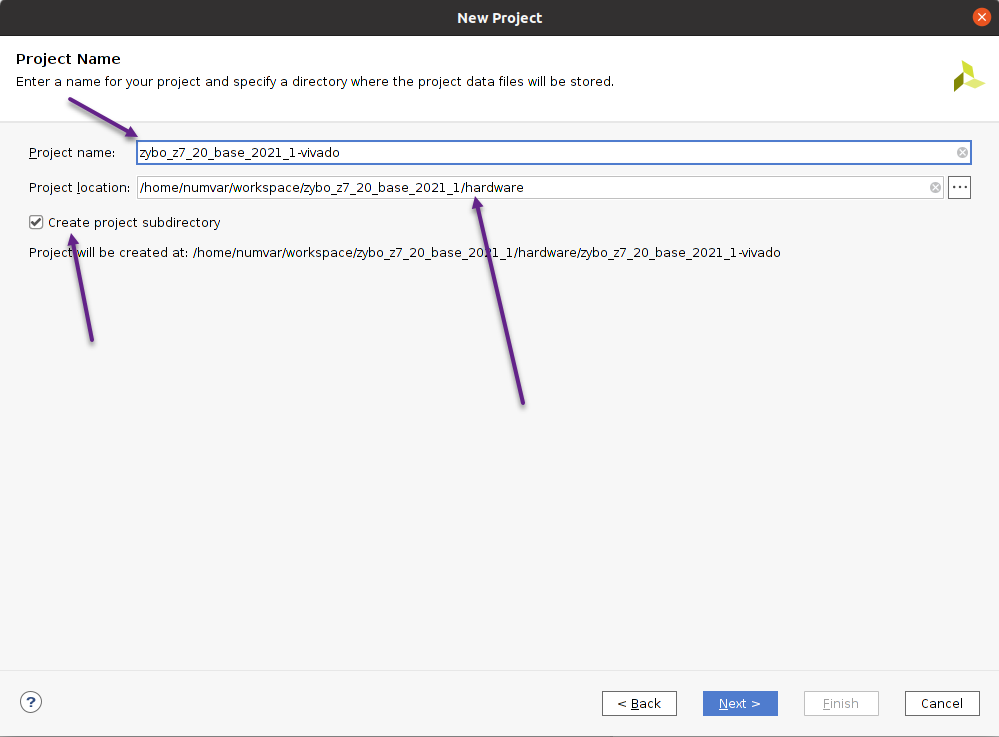
Task: Clear the Project location field with its X icon
Action: tap(935, 188)
